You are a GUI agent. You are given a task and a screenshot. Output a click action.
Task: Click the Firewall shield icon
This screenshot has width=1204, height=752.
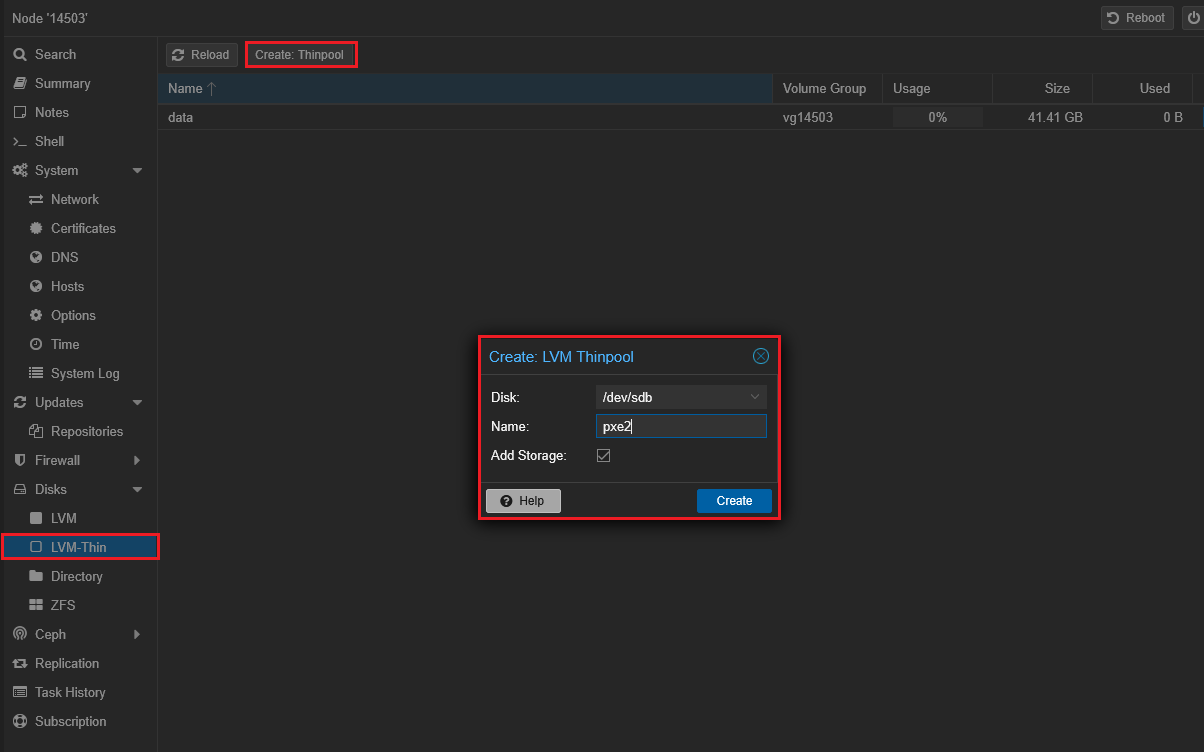pos(19,460)
